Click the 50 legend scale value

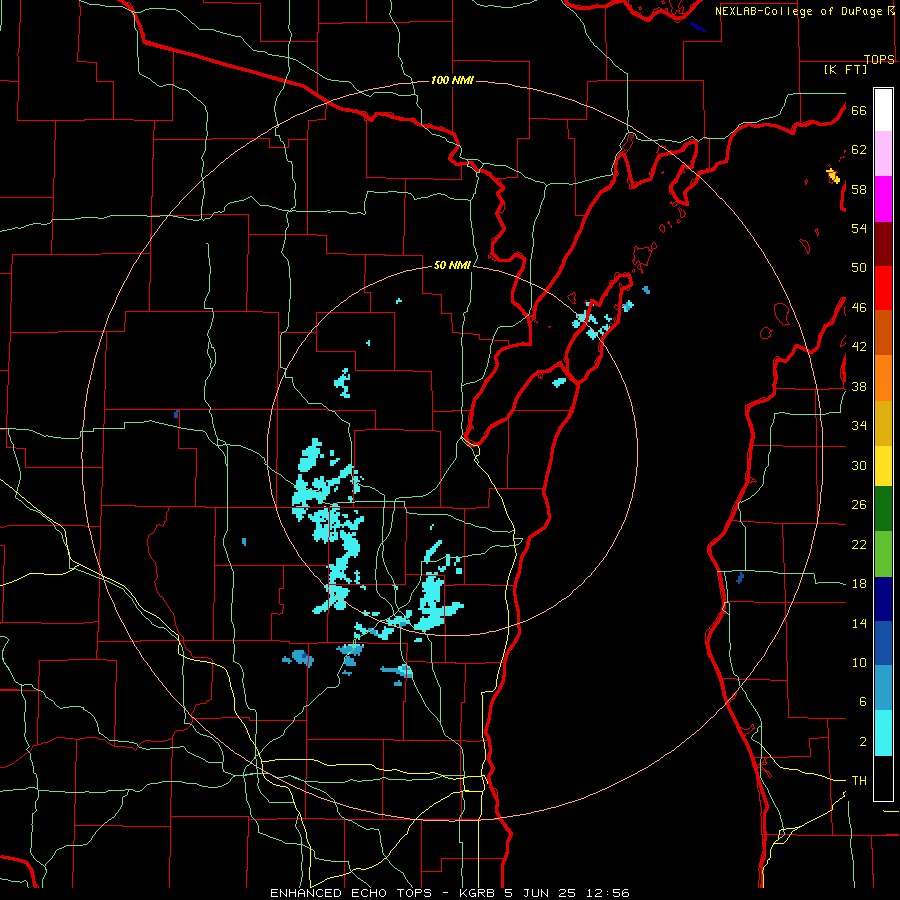[859, 268]
